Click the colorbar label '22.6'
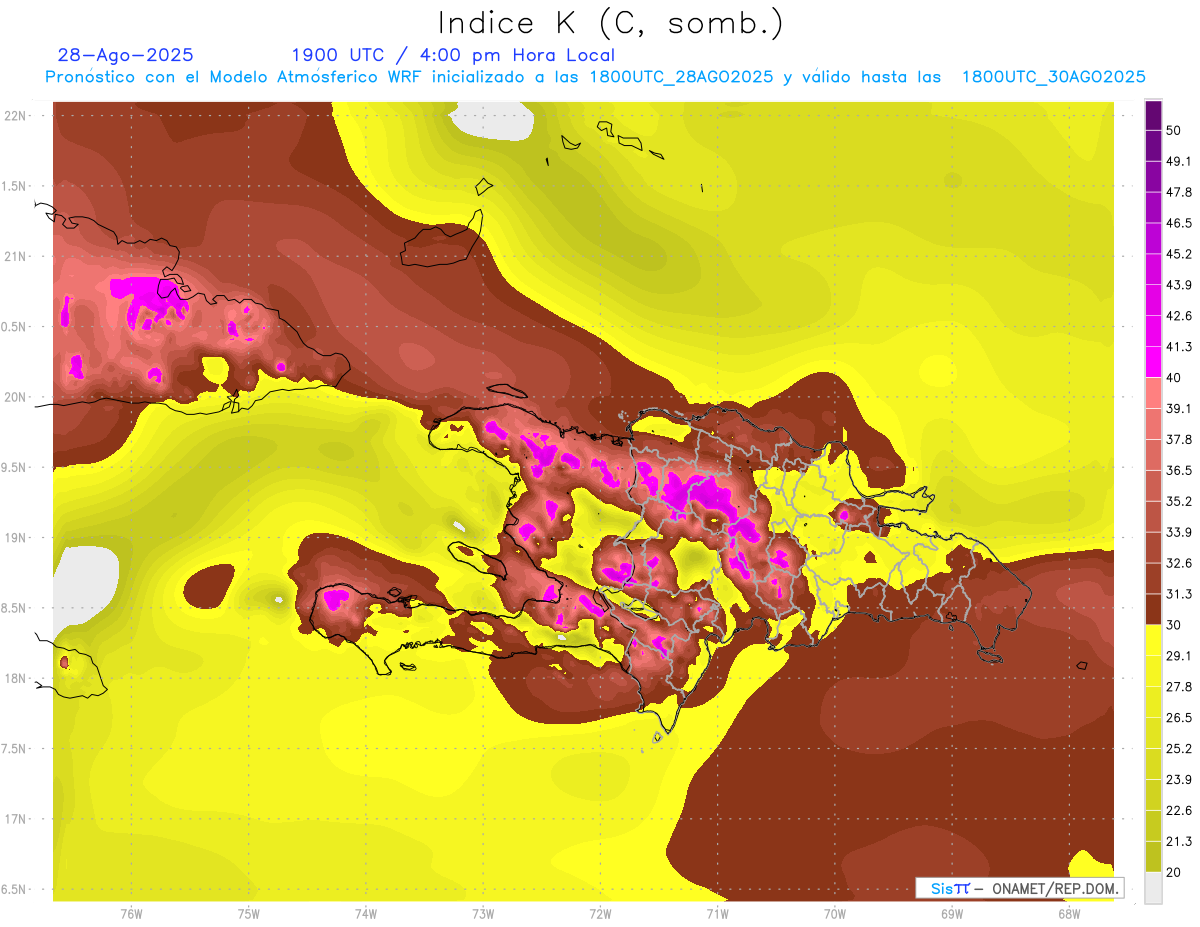The image size is (1200, 927). [1178, 810]
